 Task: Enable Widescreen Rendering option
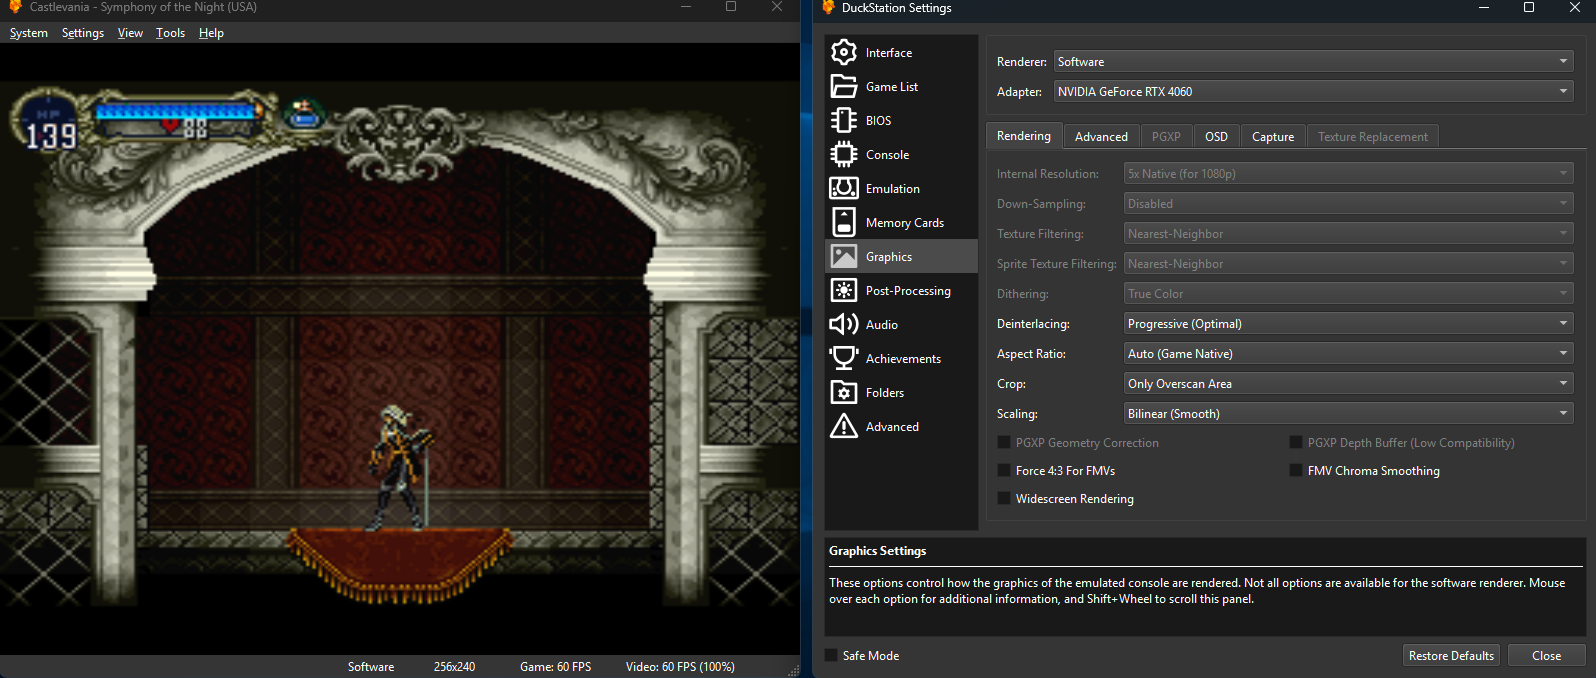(1004, 498)
